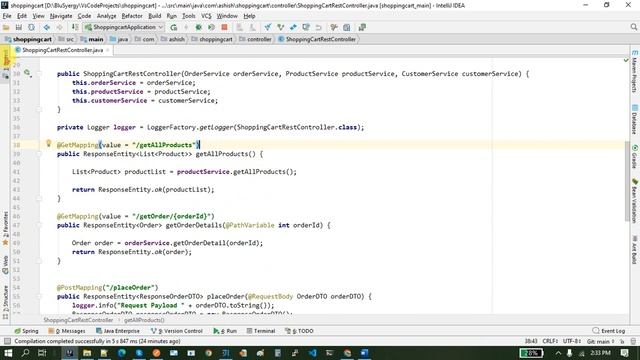Open the File menu
The width and height of the screenshot is (640, 360).
(x=7, y=16)
